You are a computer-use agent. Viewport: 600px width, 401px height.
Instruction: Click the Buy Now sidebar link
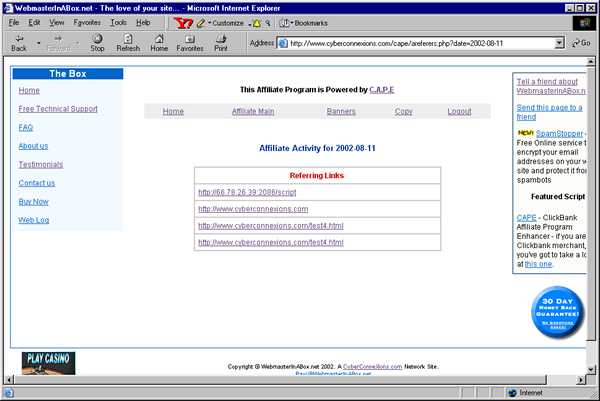33,202
